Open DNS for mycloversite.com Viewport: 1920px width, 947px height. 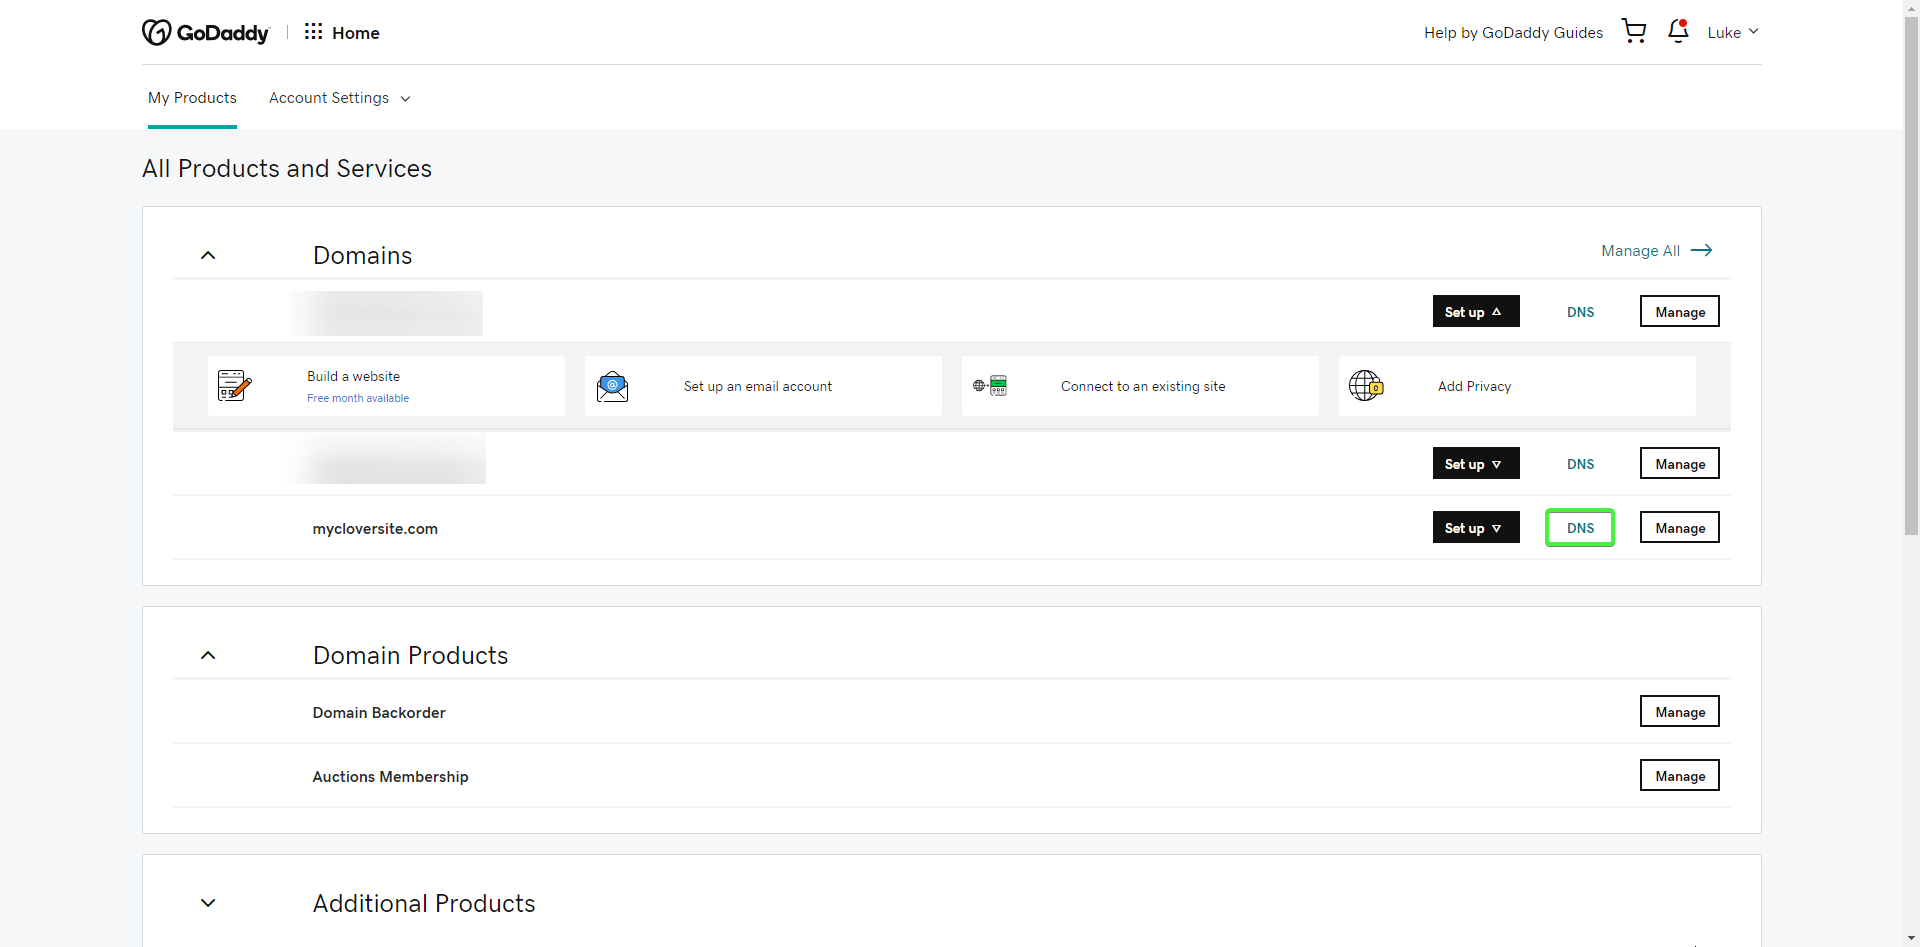(1580, 527)
